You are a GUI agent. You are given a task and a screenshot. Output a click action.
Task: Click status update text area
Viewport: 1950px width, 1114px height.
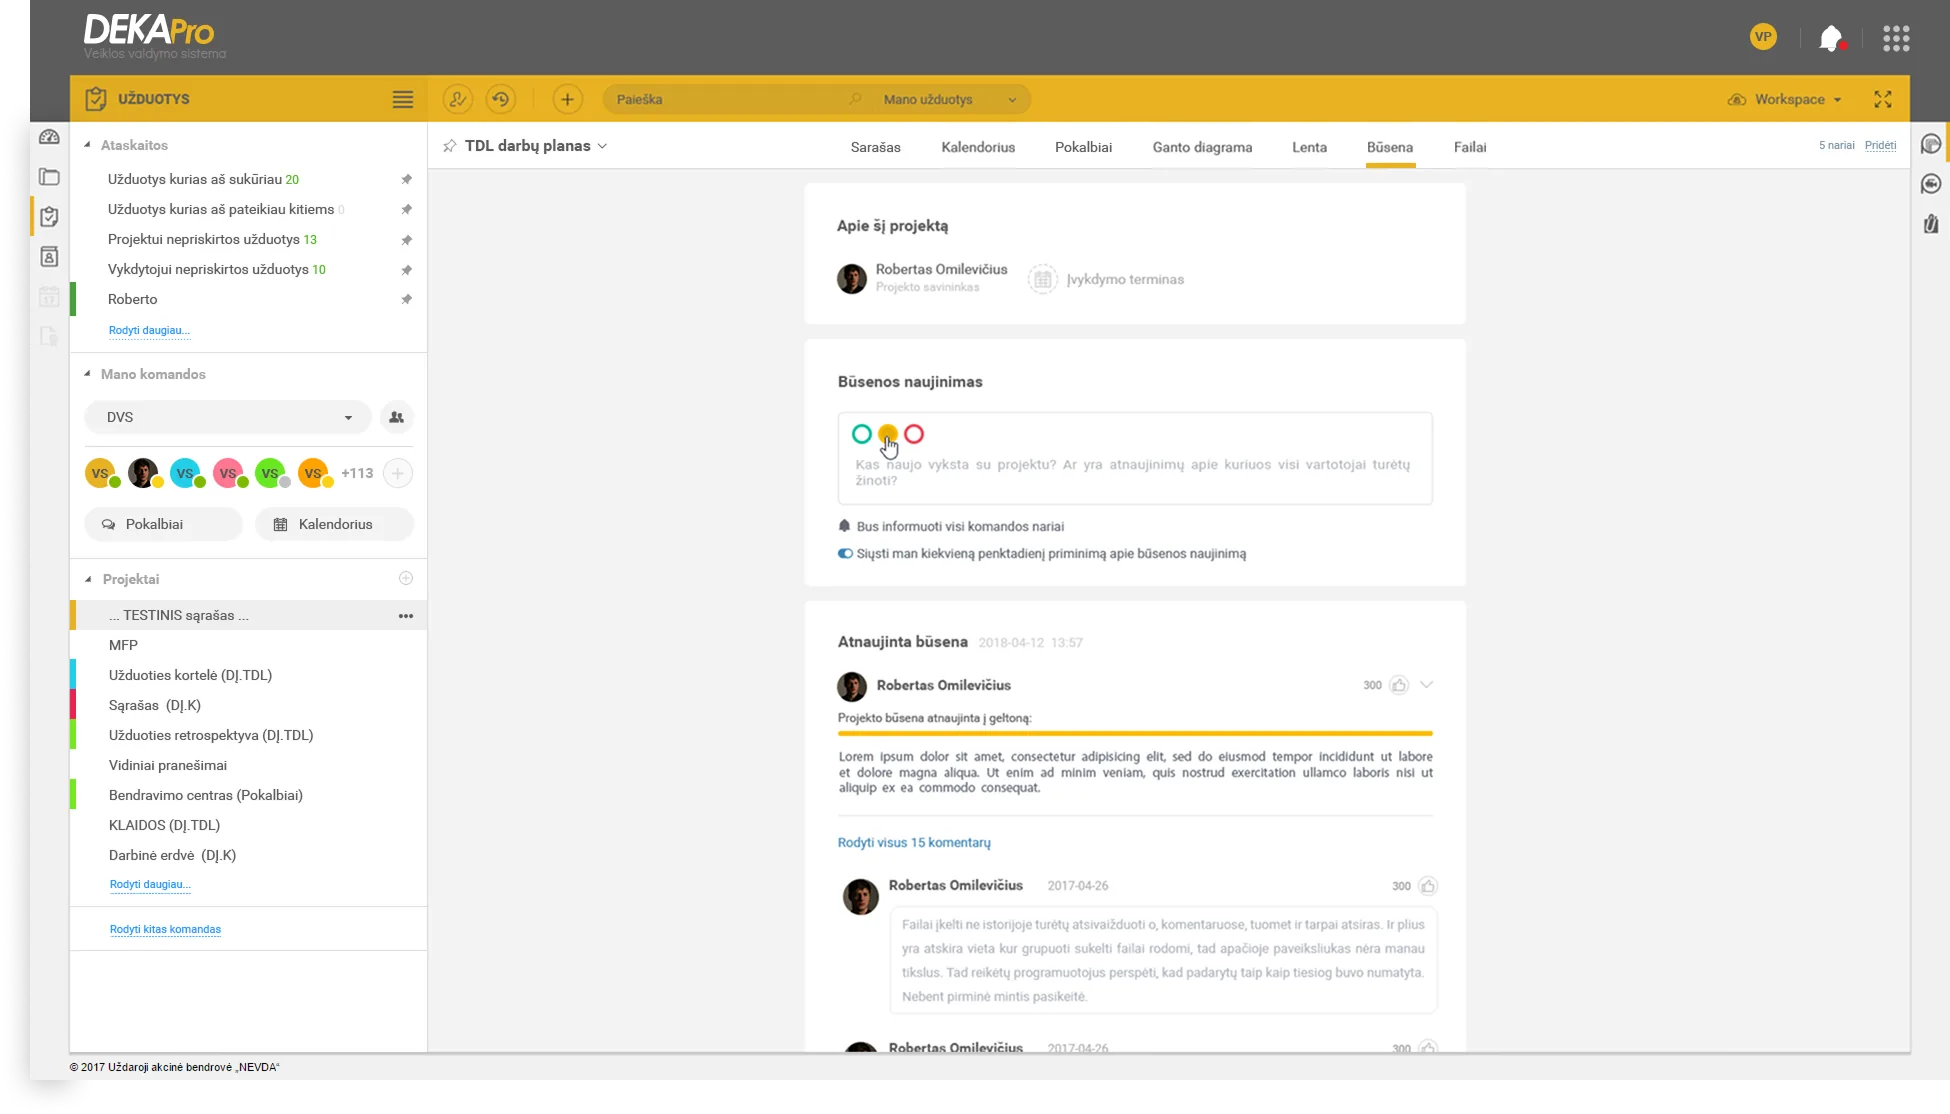1135,458
